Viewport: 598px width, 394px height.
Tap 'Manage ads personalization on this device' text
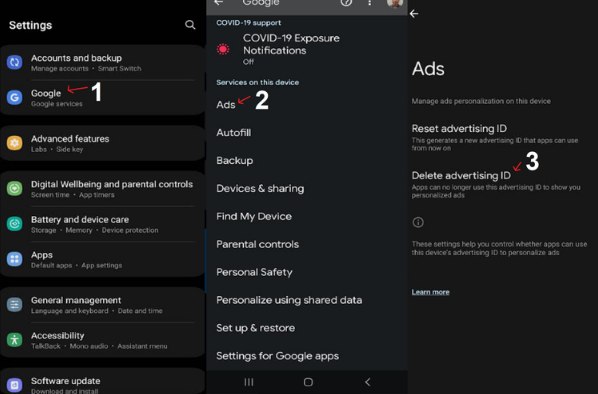click(x=481, y=101)
